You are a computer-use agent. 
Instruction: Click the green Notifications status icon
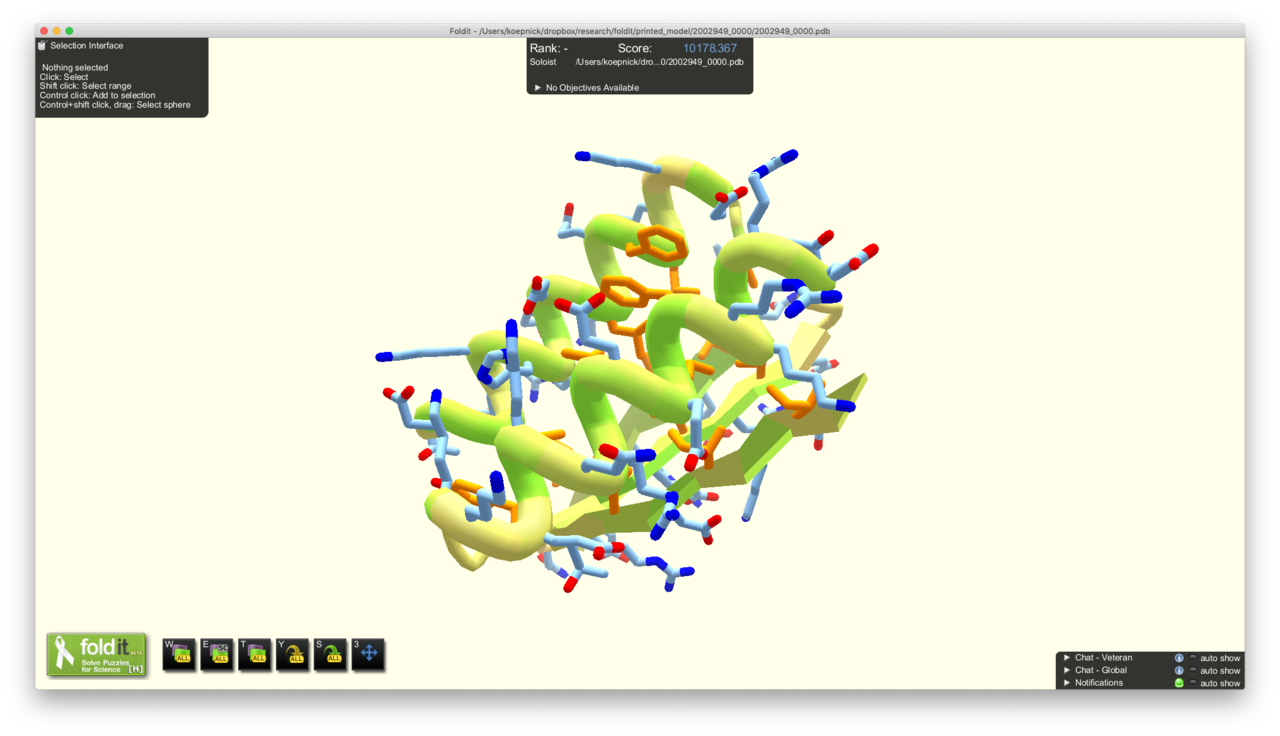tap(1179, 683)
